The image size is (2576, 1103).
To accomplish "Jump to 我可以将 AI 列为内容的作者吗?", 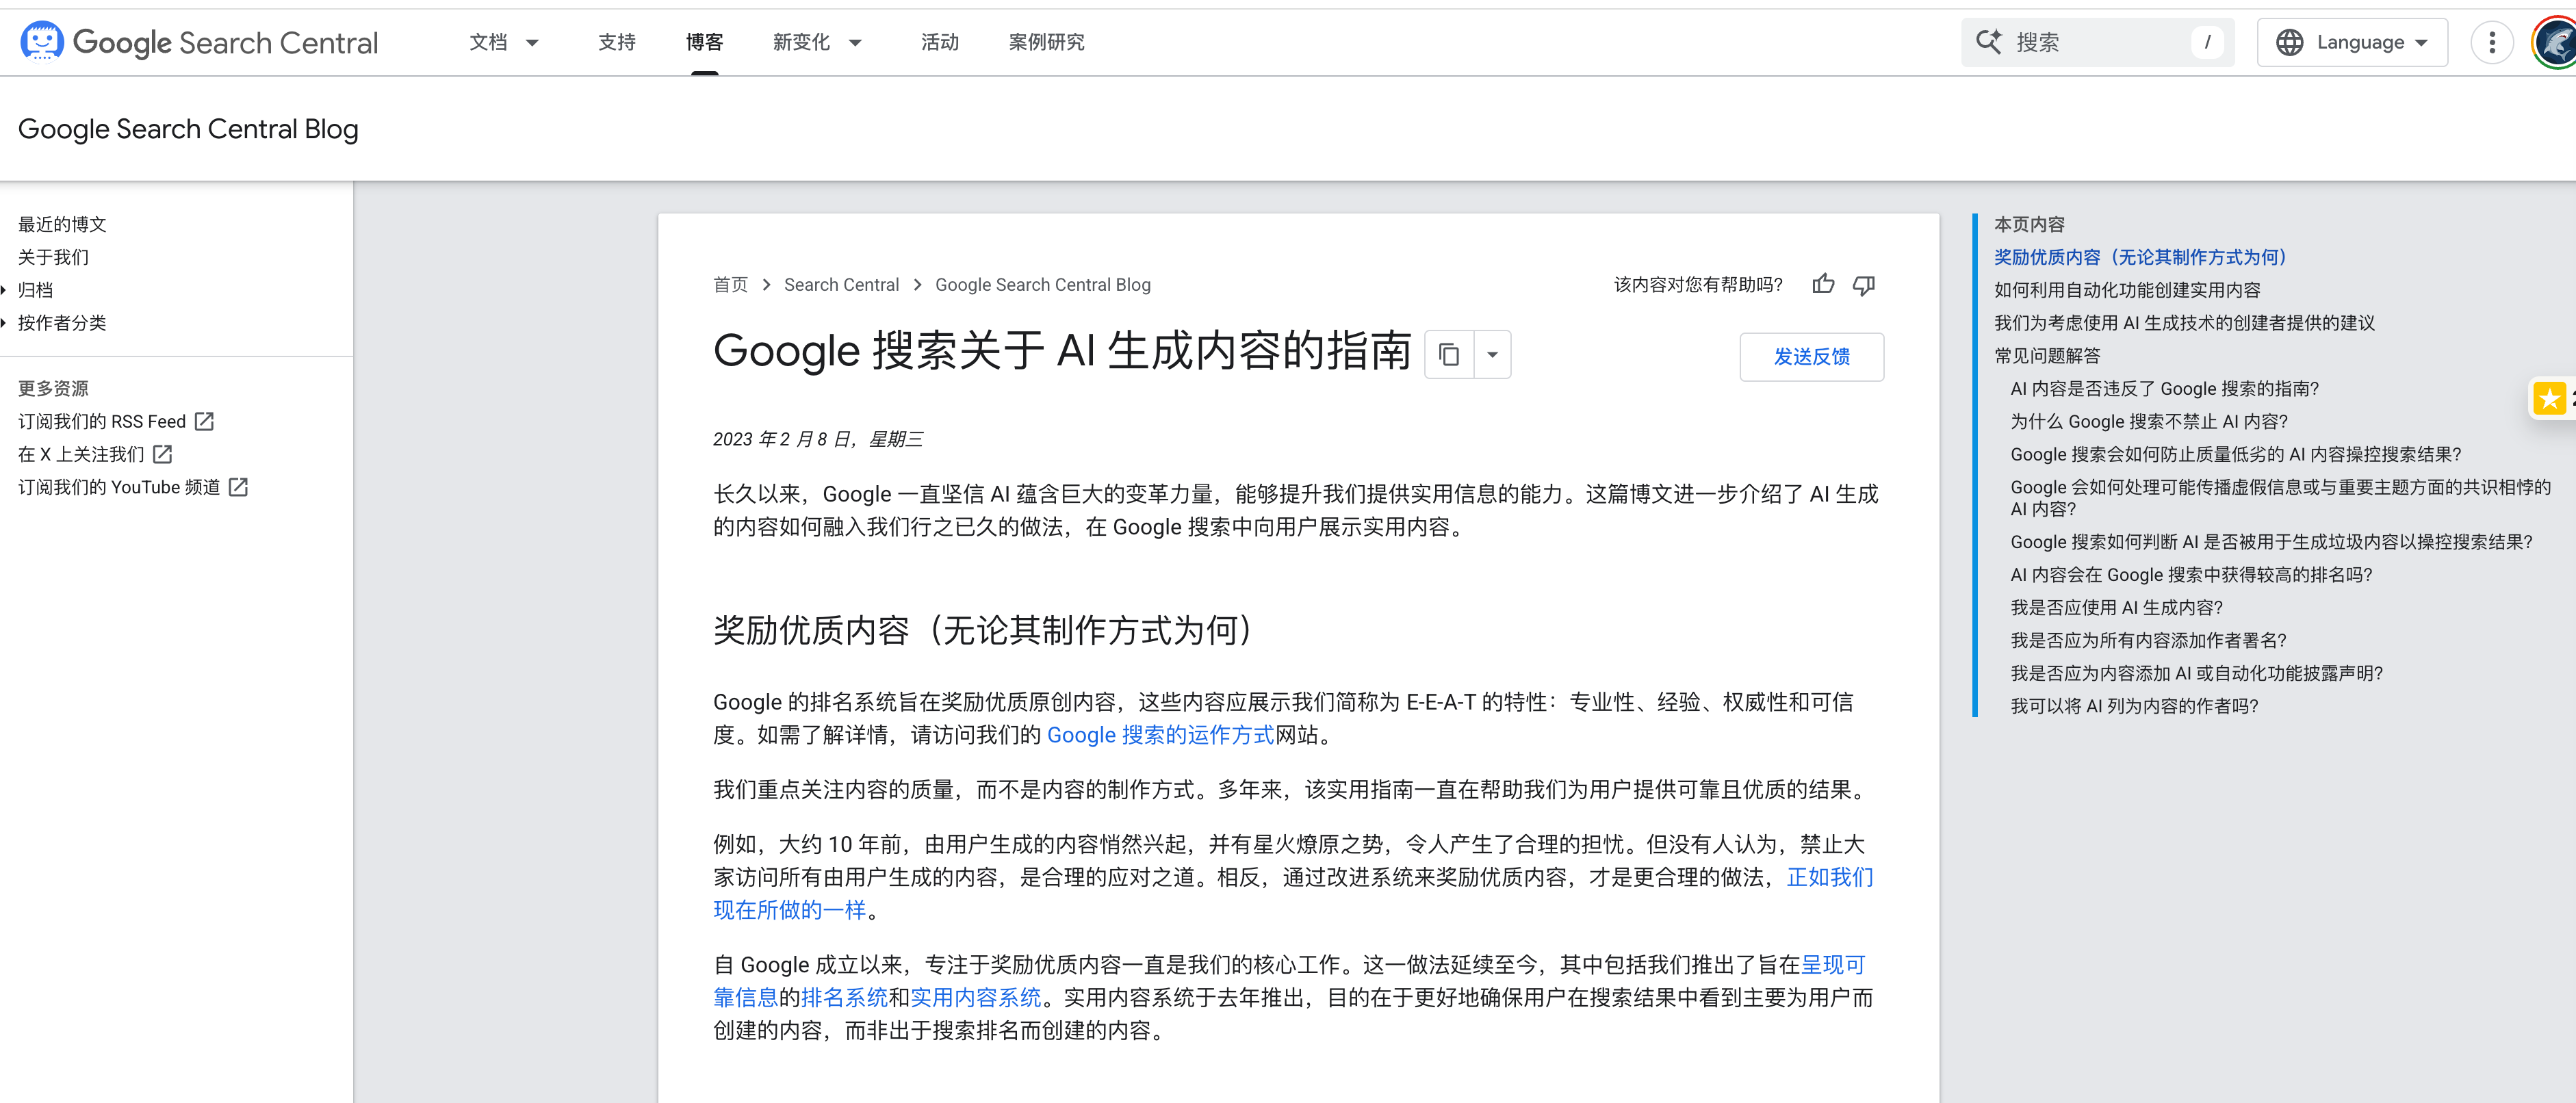I will (x=2134, y=706).
